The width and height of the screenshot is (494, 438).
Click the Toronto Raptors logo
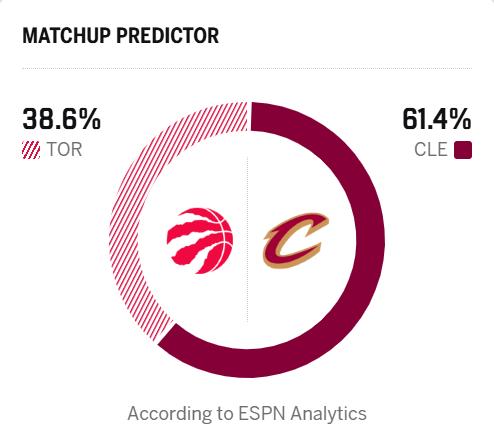point(200,241)
